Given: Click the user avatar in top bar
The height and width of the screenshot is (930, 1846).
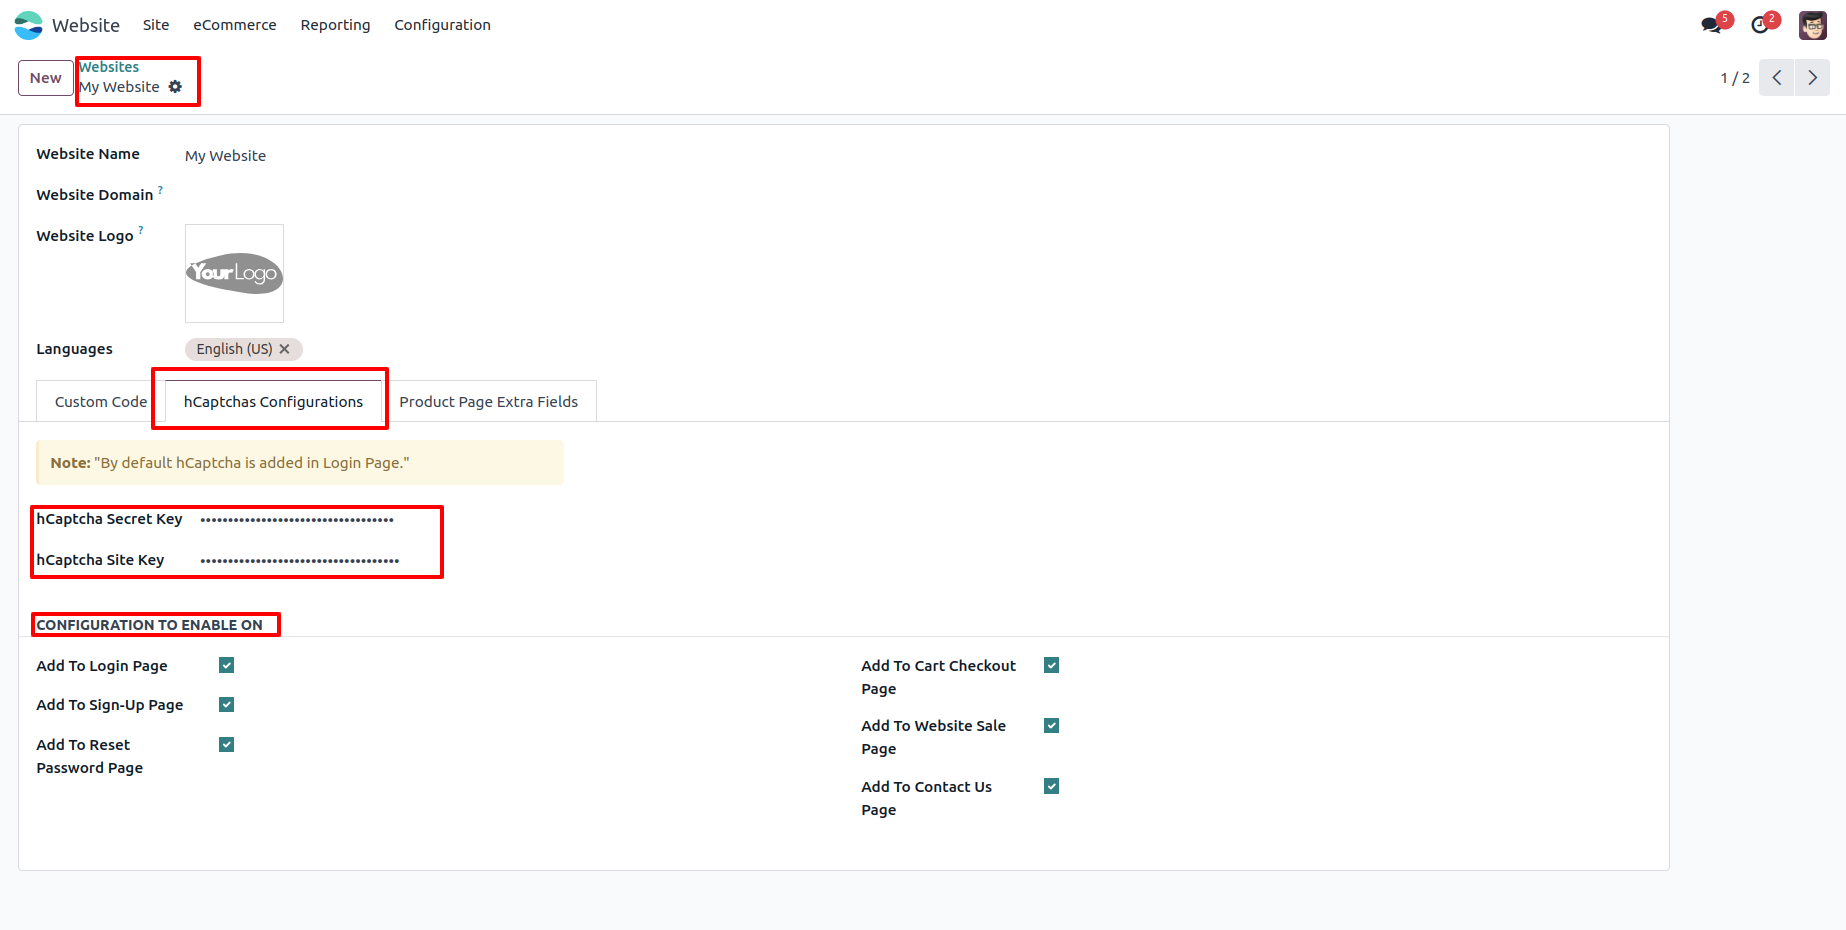Looking at the screenshot, I should [1812, 25].
